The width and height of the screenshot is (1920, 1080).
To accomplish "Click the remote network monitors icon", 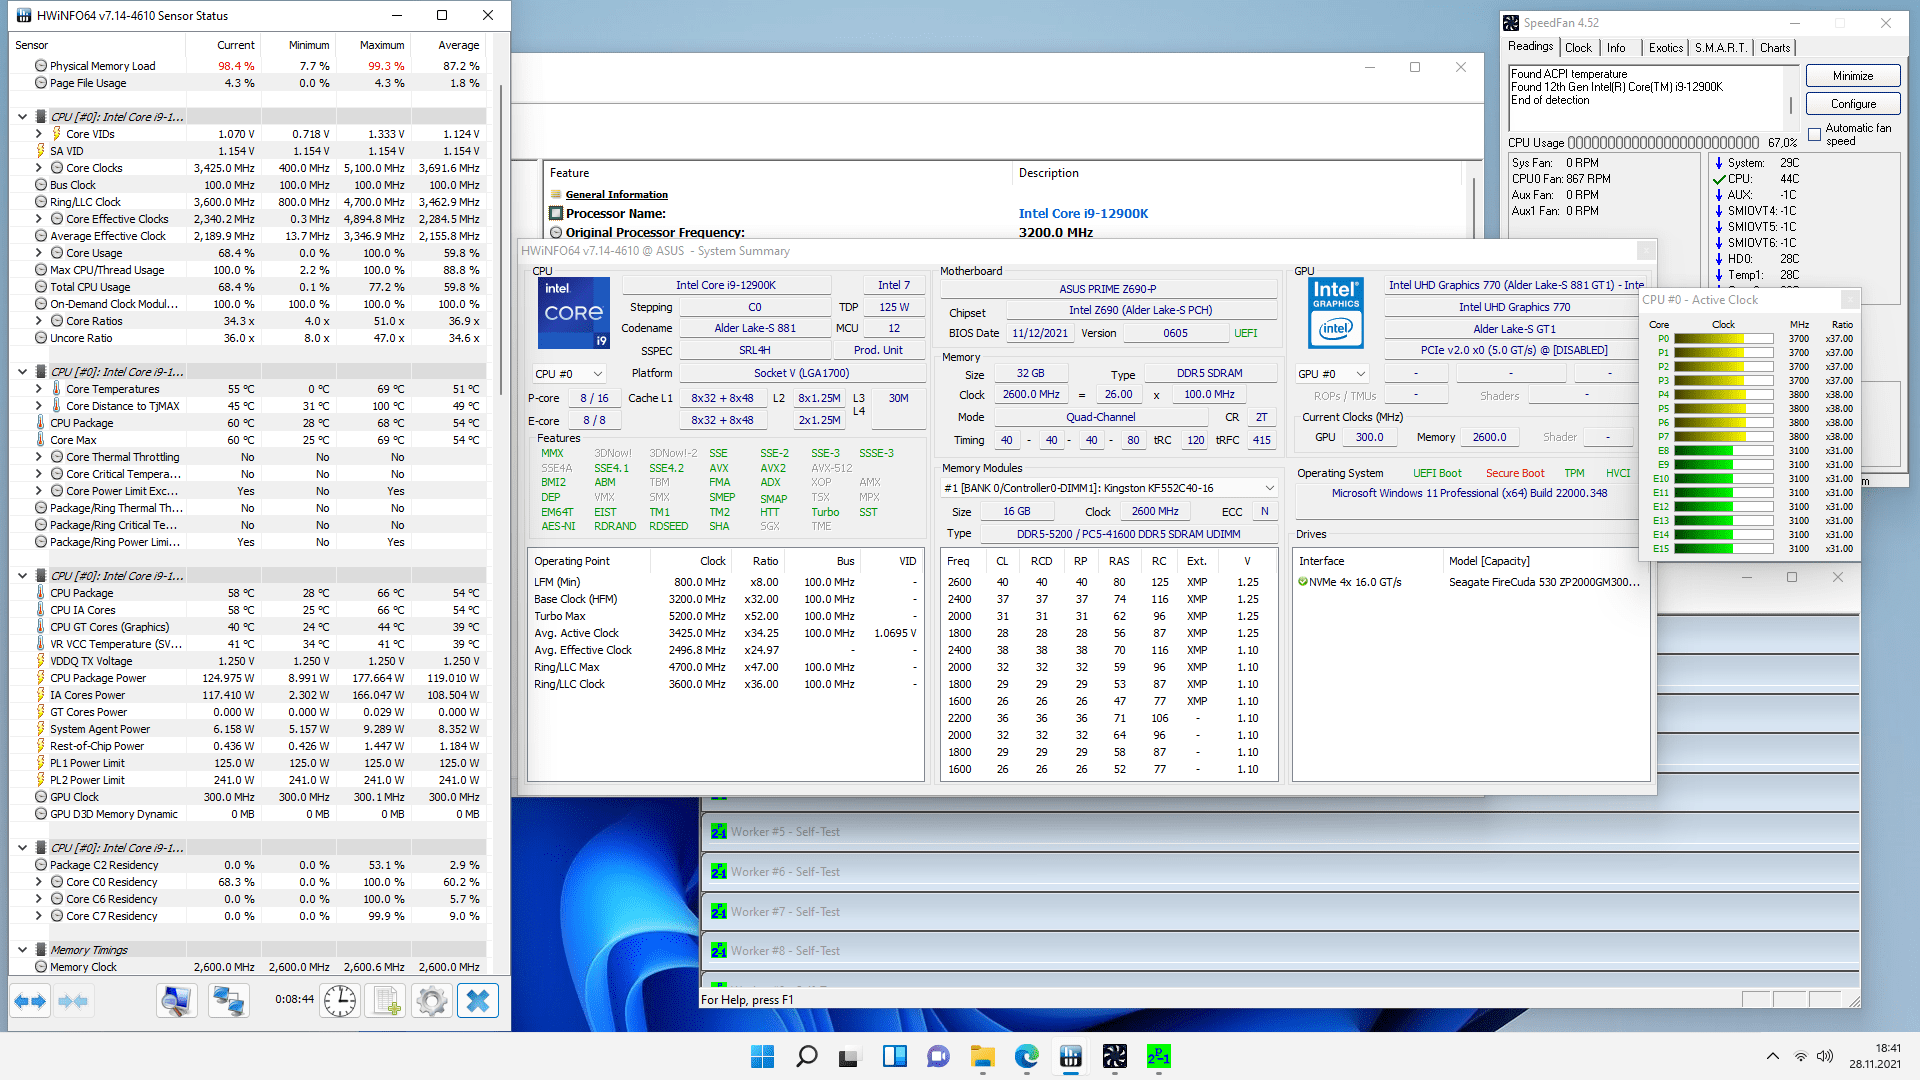I will tap(229, 1001).
